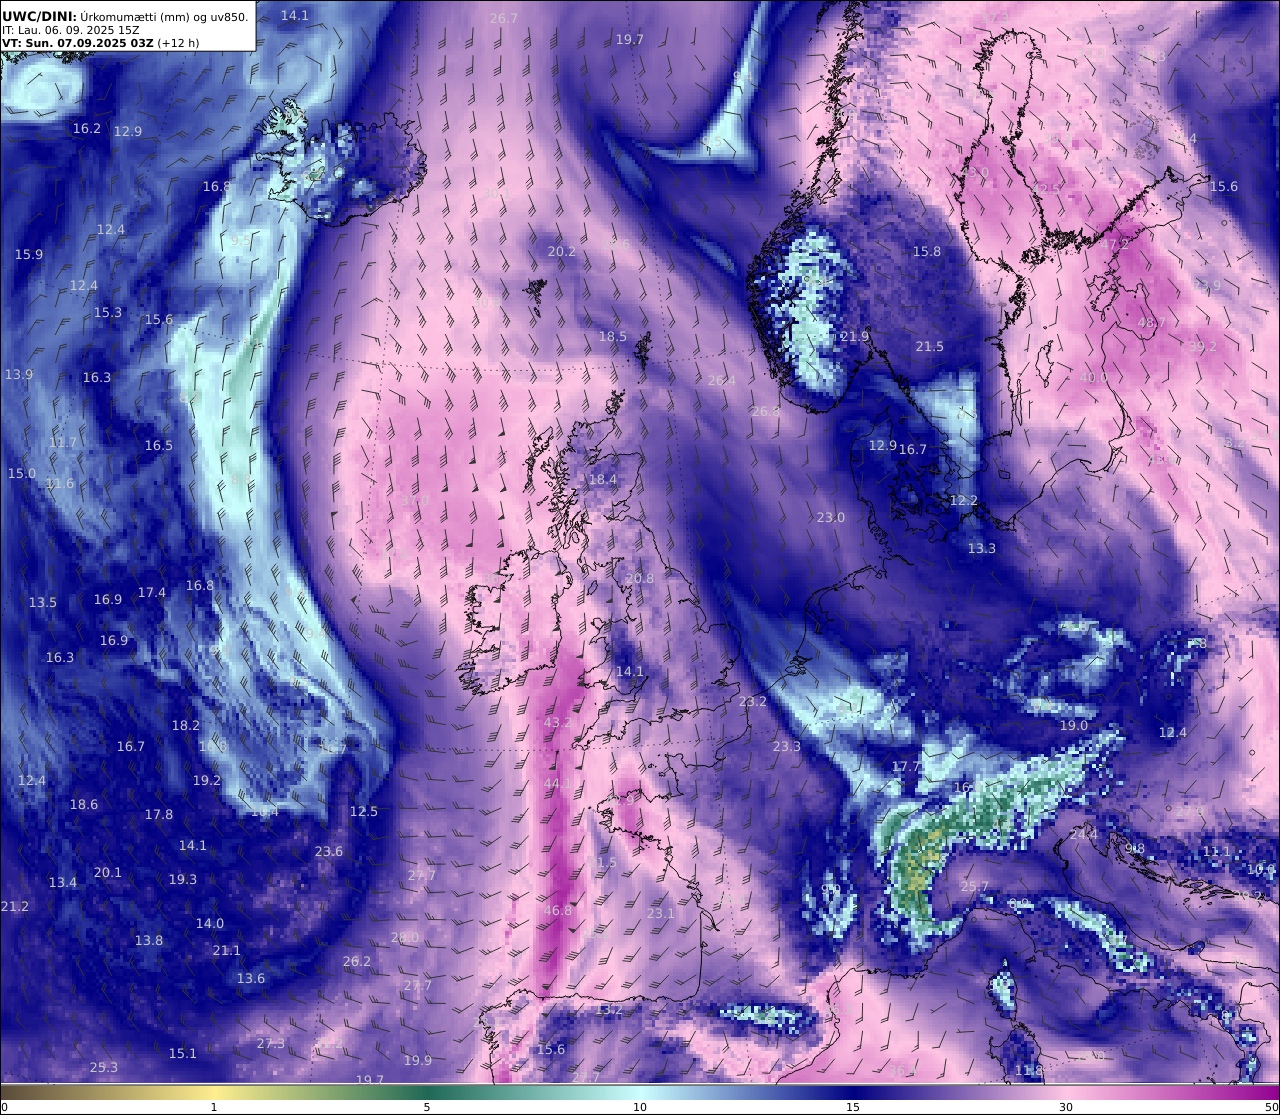1280x1115 pixels.
Task: Click the map value 15.0
Action: pyautogui.click(x=22, y=474)
